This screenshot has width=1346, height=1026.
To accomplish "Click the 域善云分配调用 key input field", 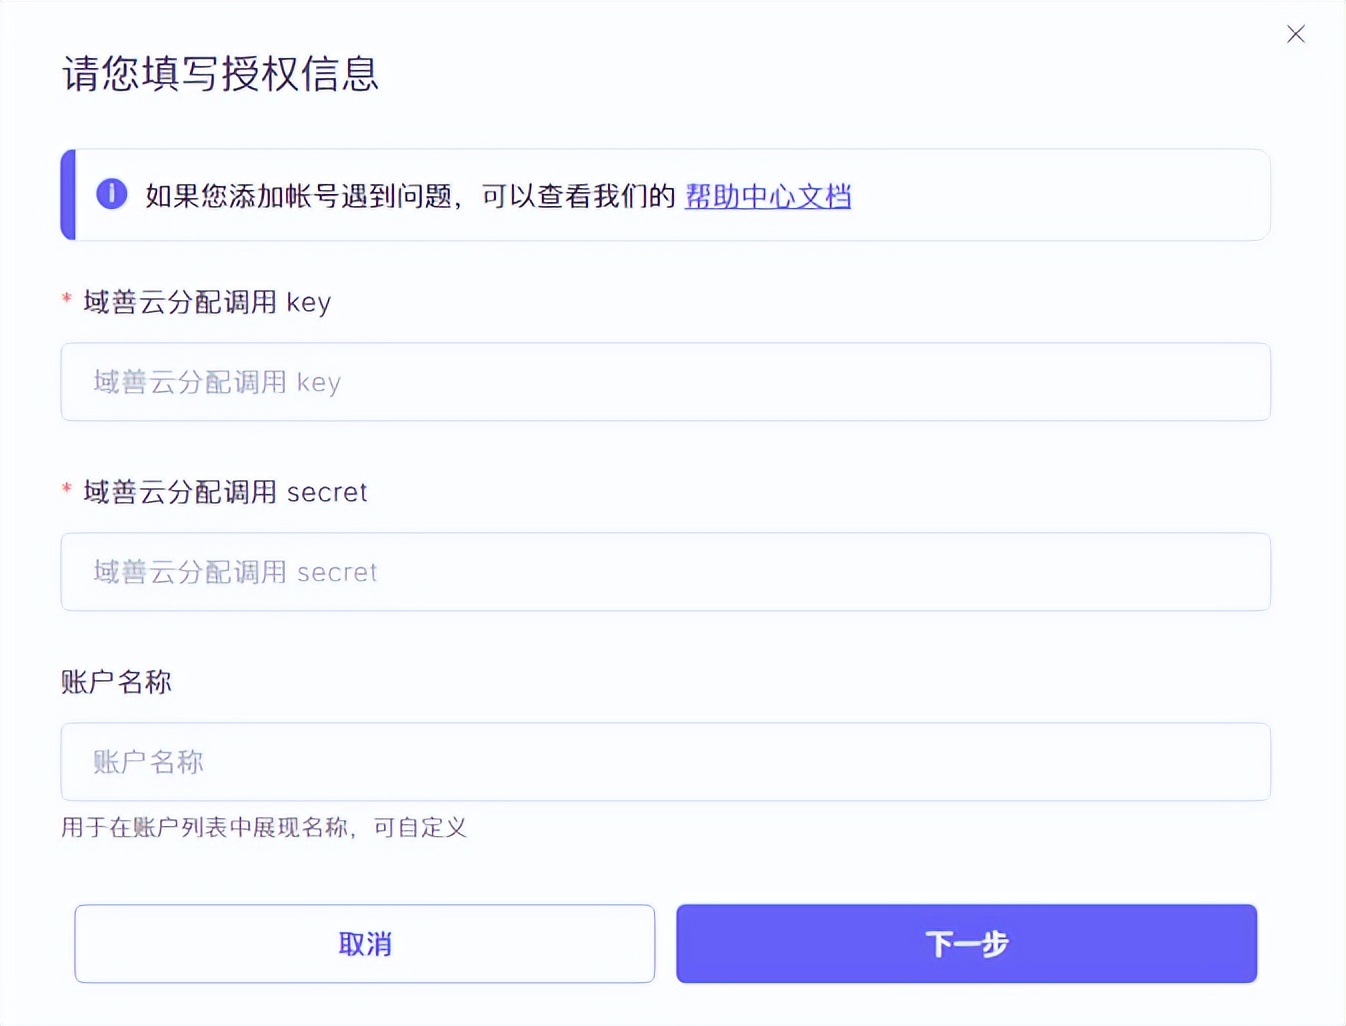I will pos(665,381).
